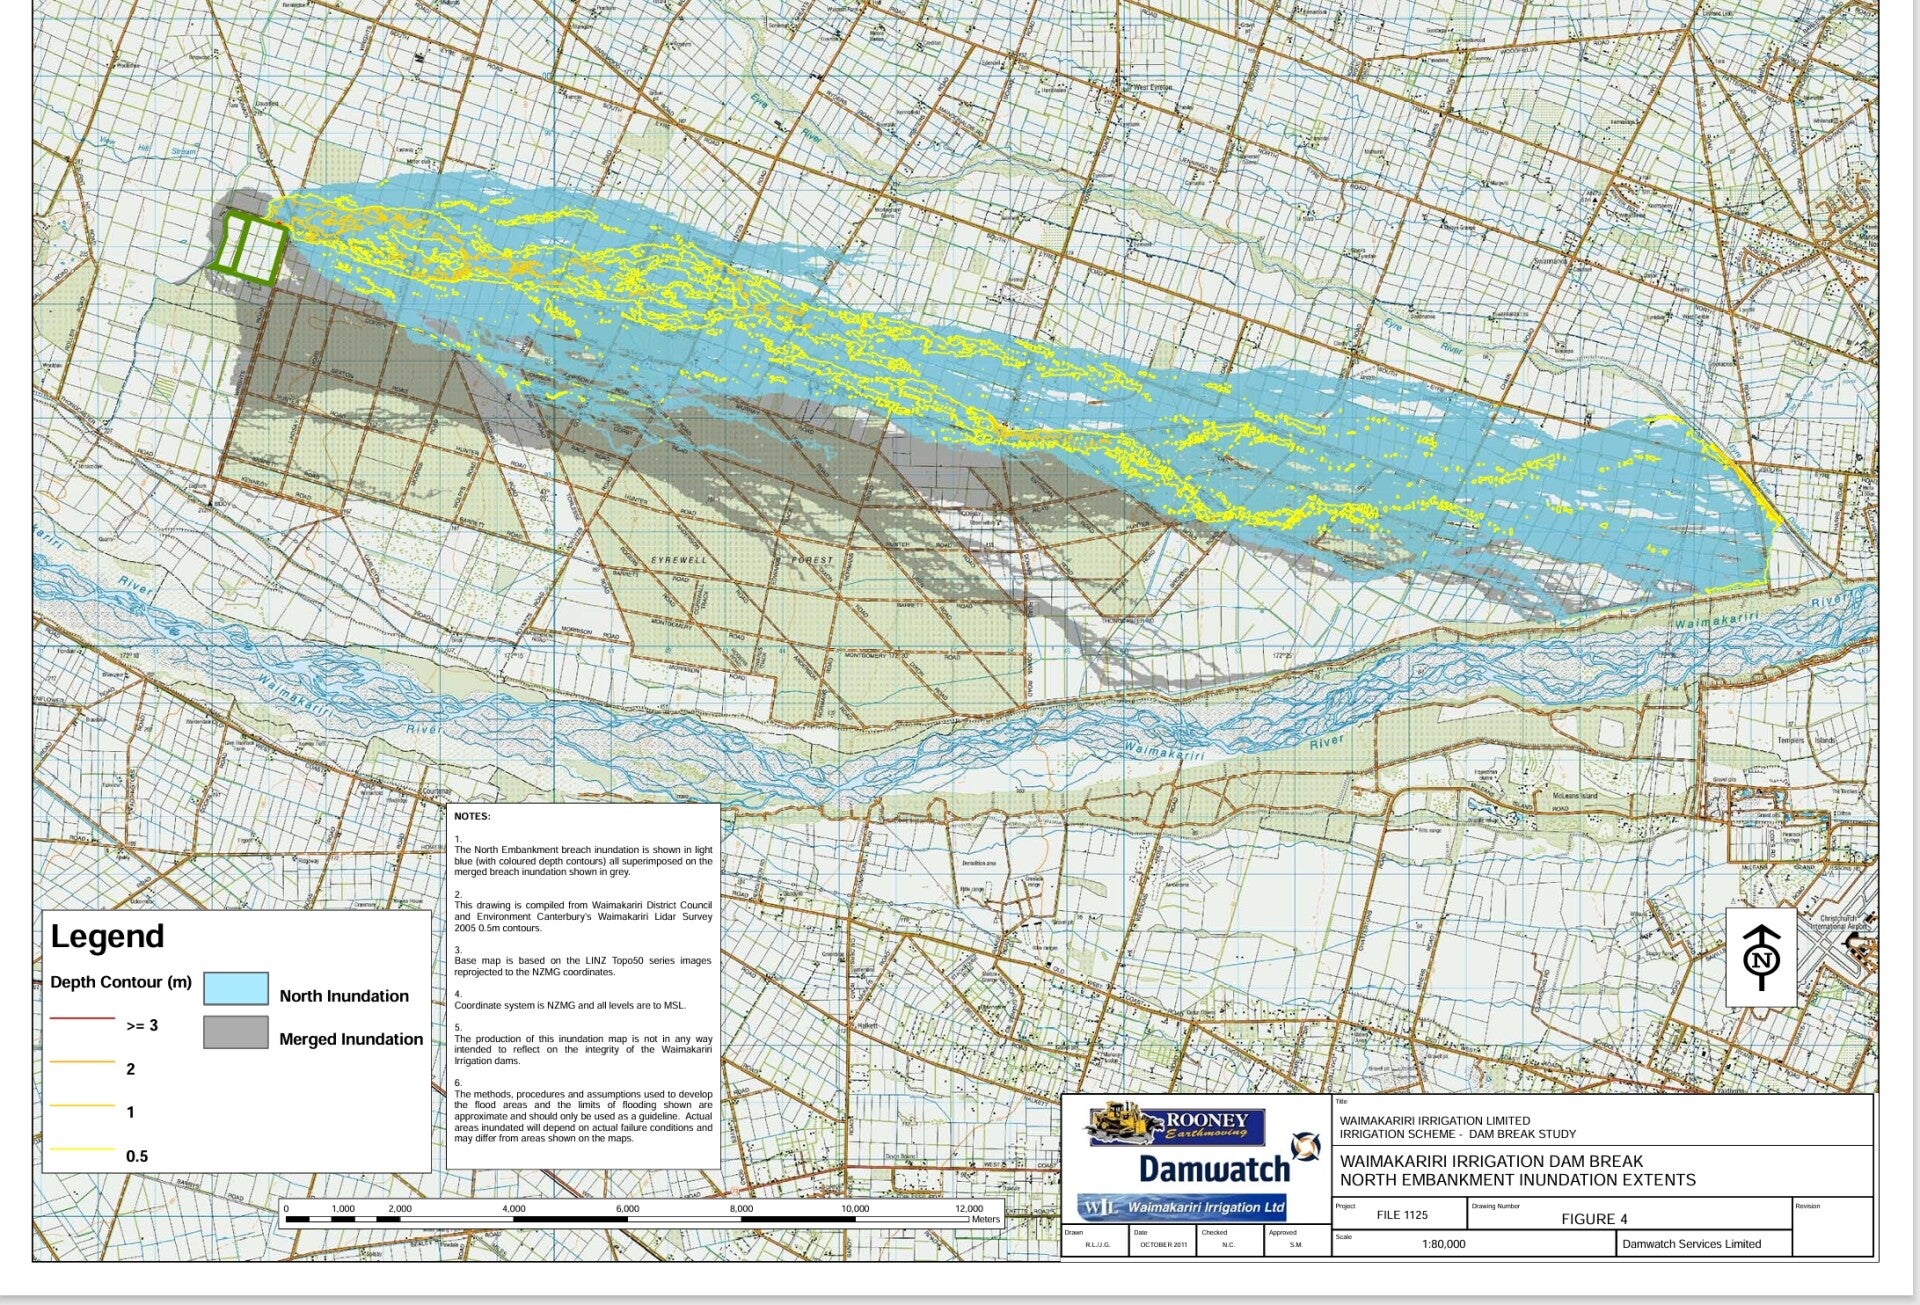Viewport: 1920px width, 1305px height.
Task: Click the Rooney Earthmoving bulldozer logo
Action: pos(1176,1125)
